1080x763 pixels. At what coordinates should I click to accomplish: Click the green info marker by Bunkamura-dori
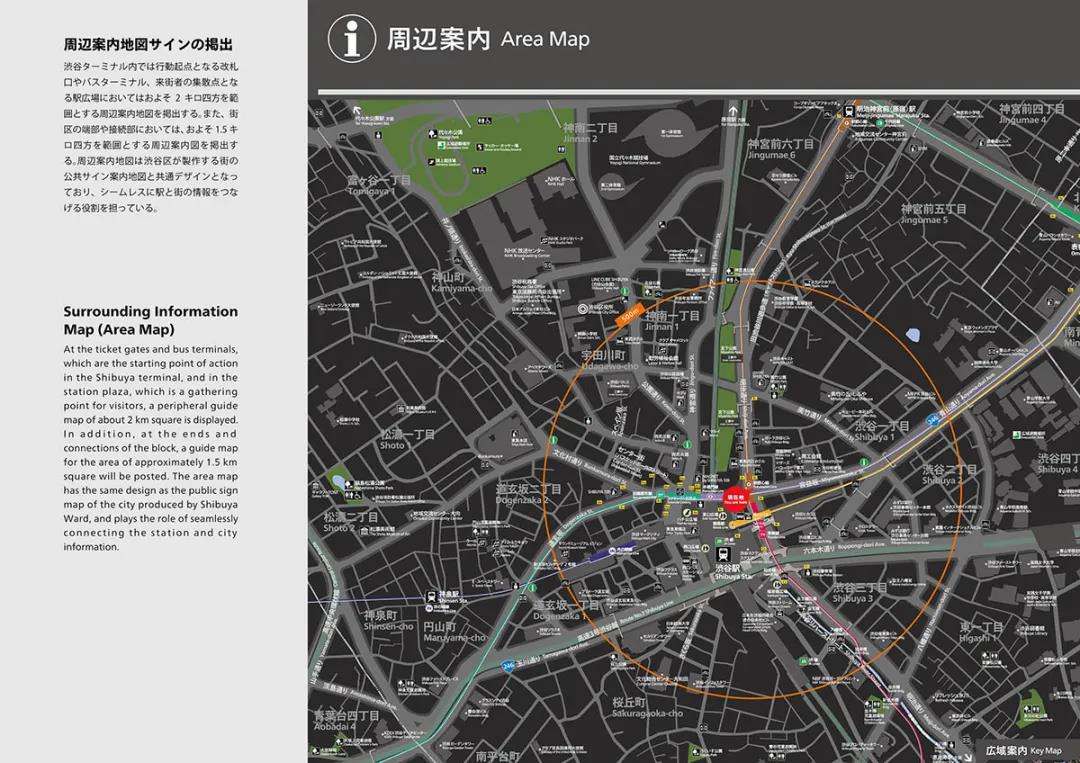click(x=553, y=439)
